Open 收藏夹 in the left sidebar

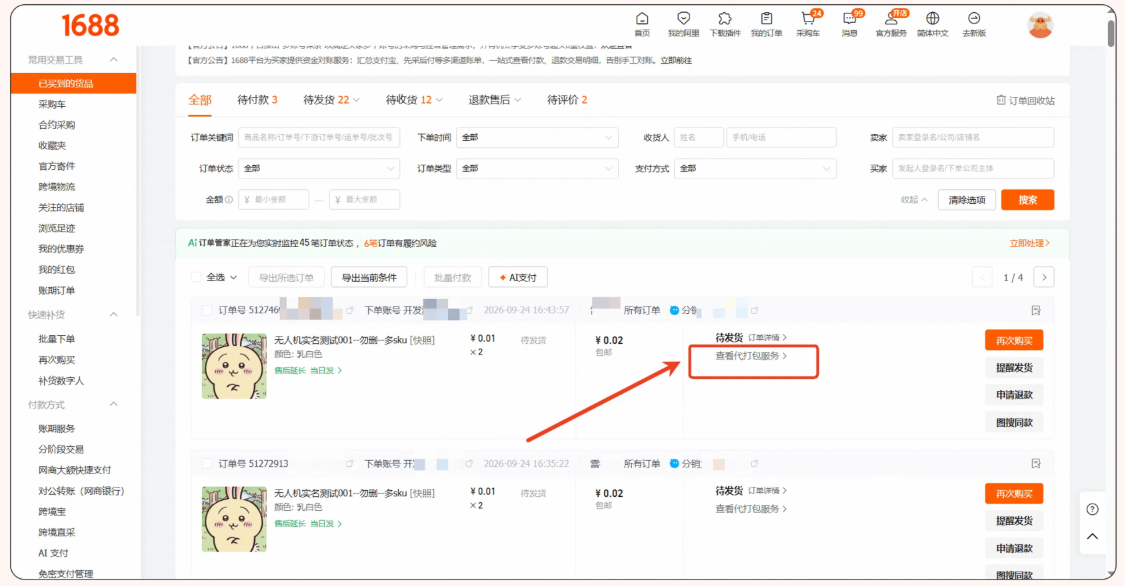[x=52, y=146]
